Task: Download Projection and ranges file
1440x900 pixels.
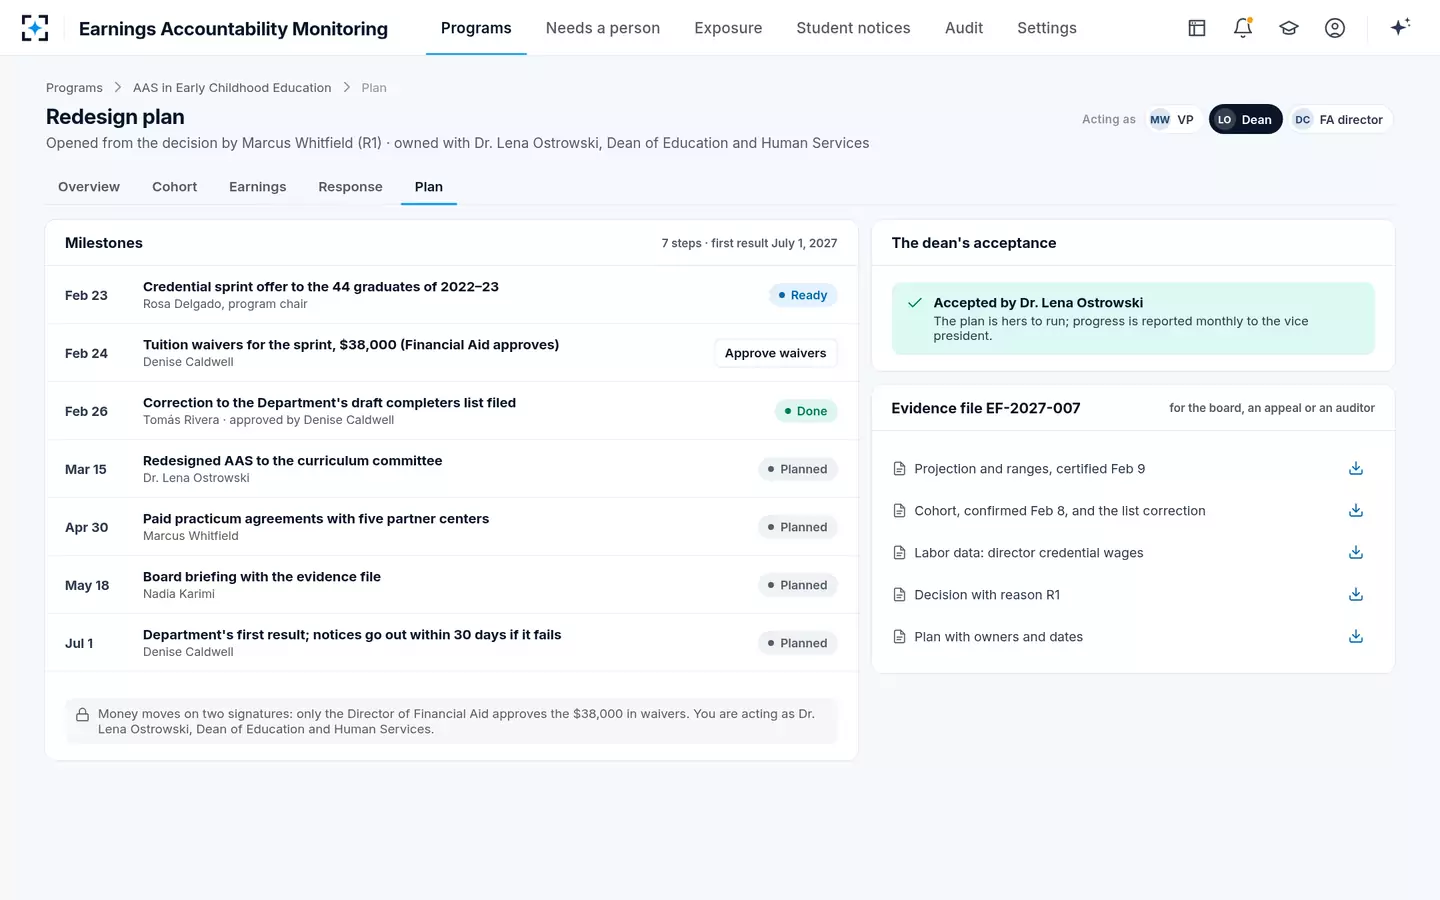Action: point(1356,469)
